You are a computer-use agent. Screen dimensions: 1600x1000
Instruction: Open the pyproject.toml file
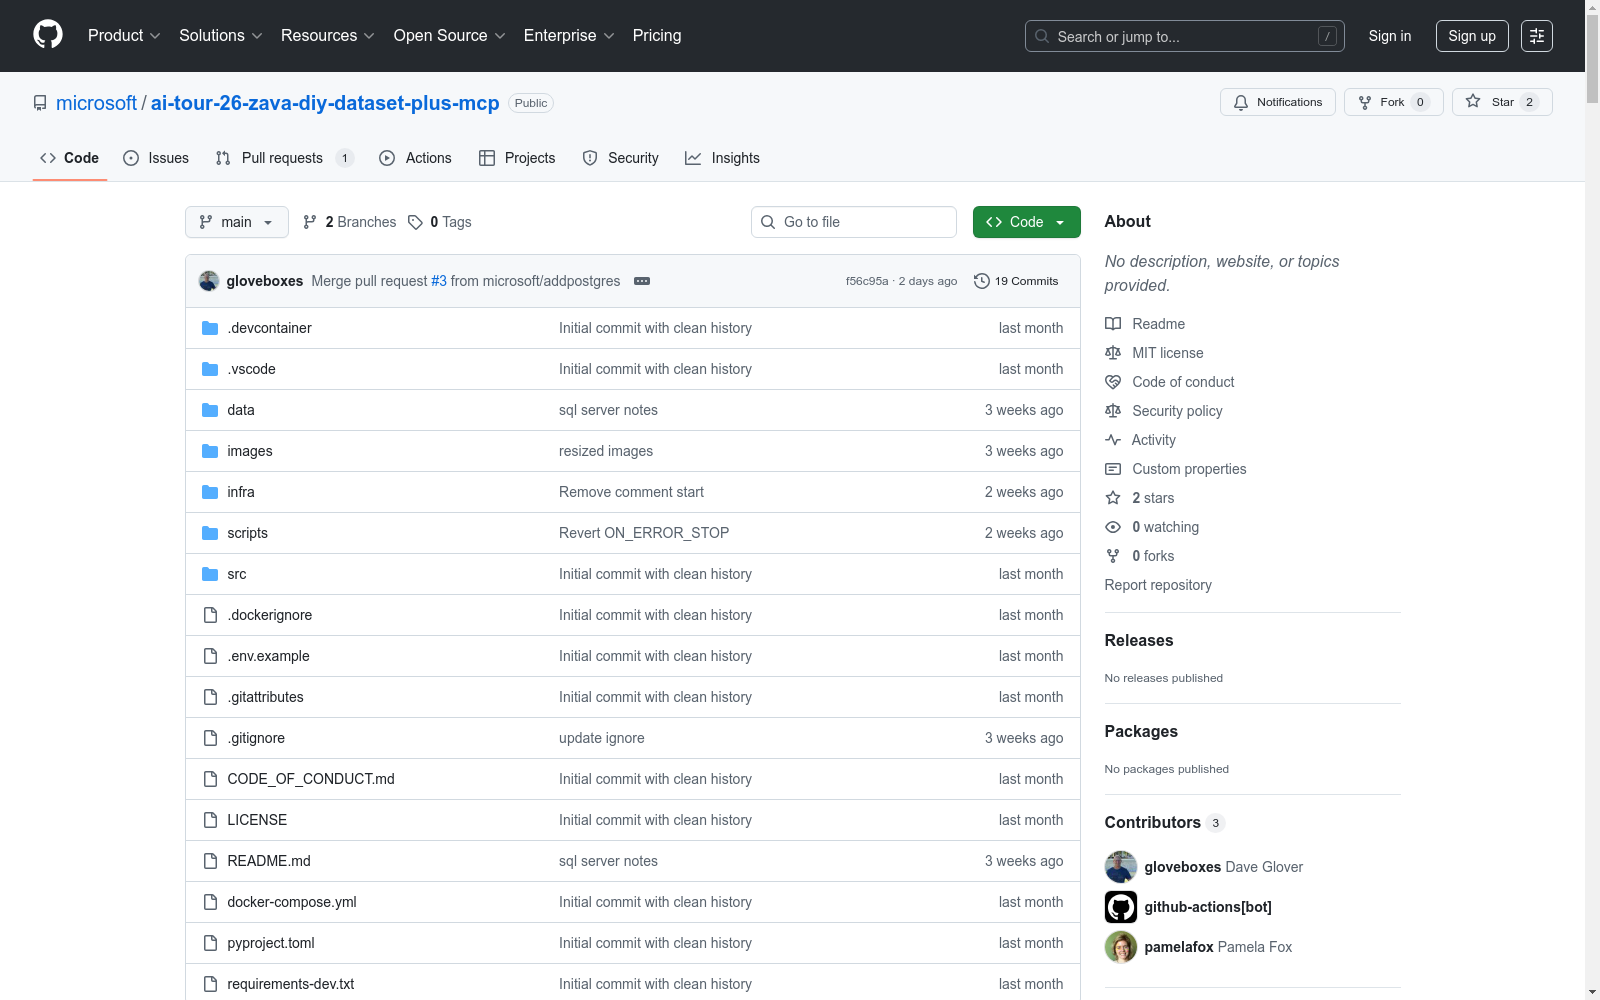271,943
